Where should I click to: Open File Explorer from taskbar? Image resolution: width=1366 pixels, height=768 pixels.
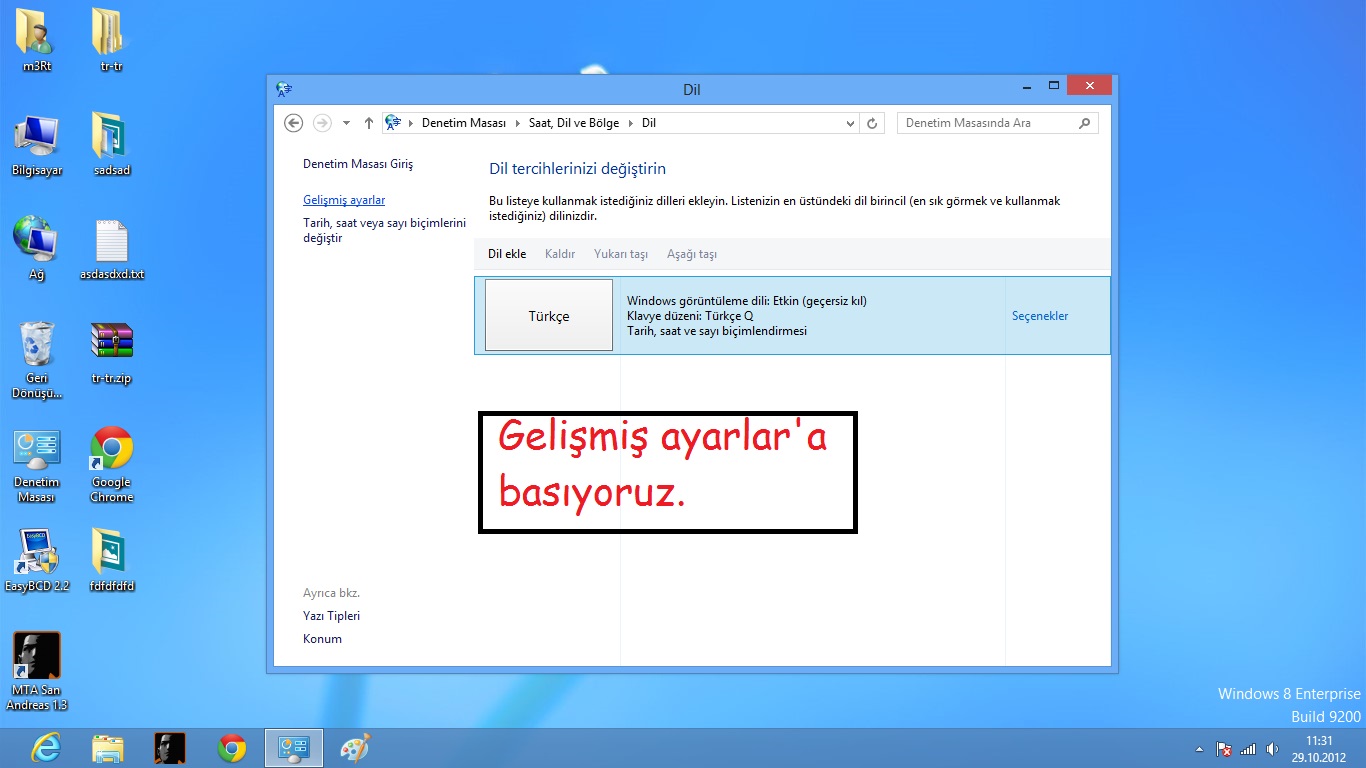(x=108, y=748)
